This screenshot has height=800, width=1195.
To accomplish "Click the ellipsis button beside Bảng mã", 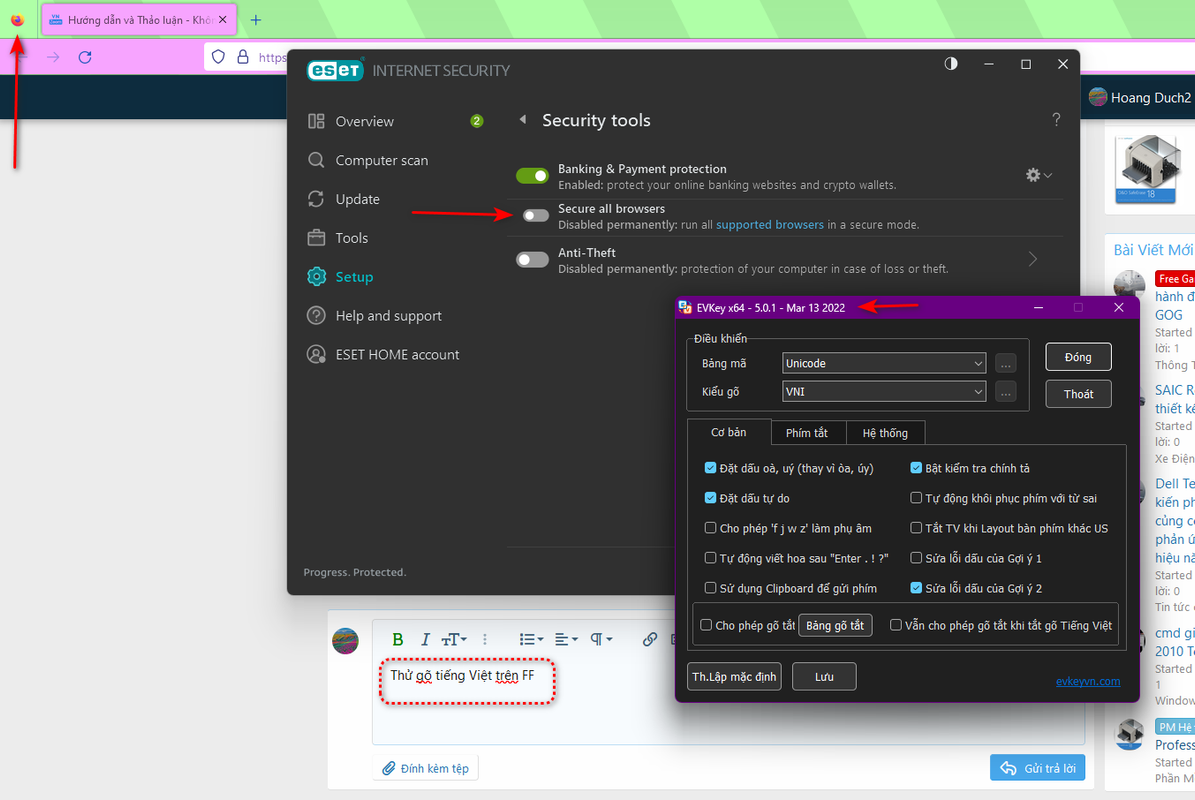I will coord(1006,363).
